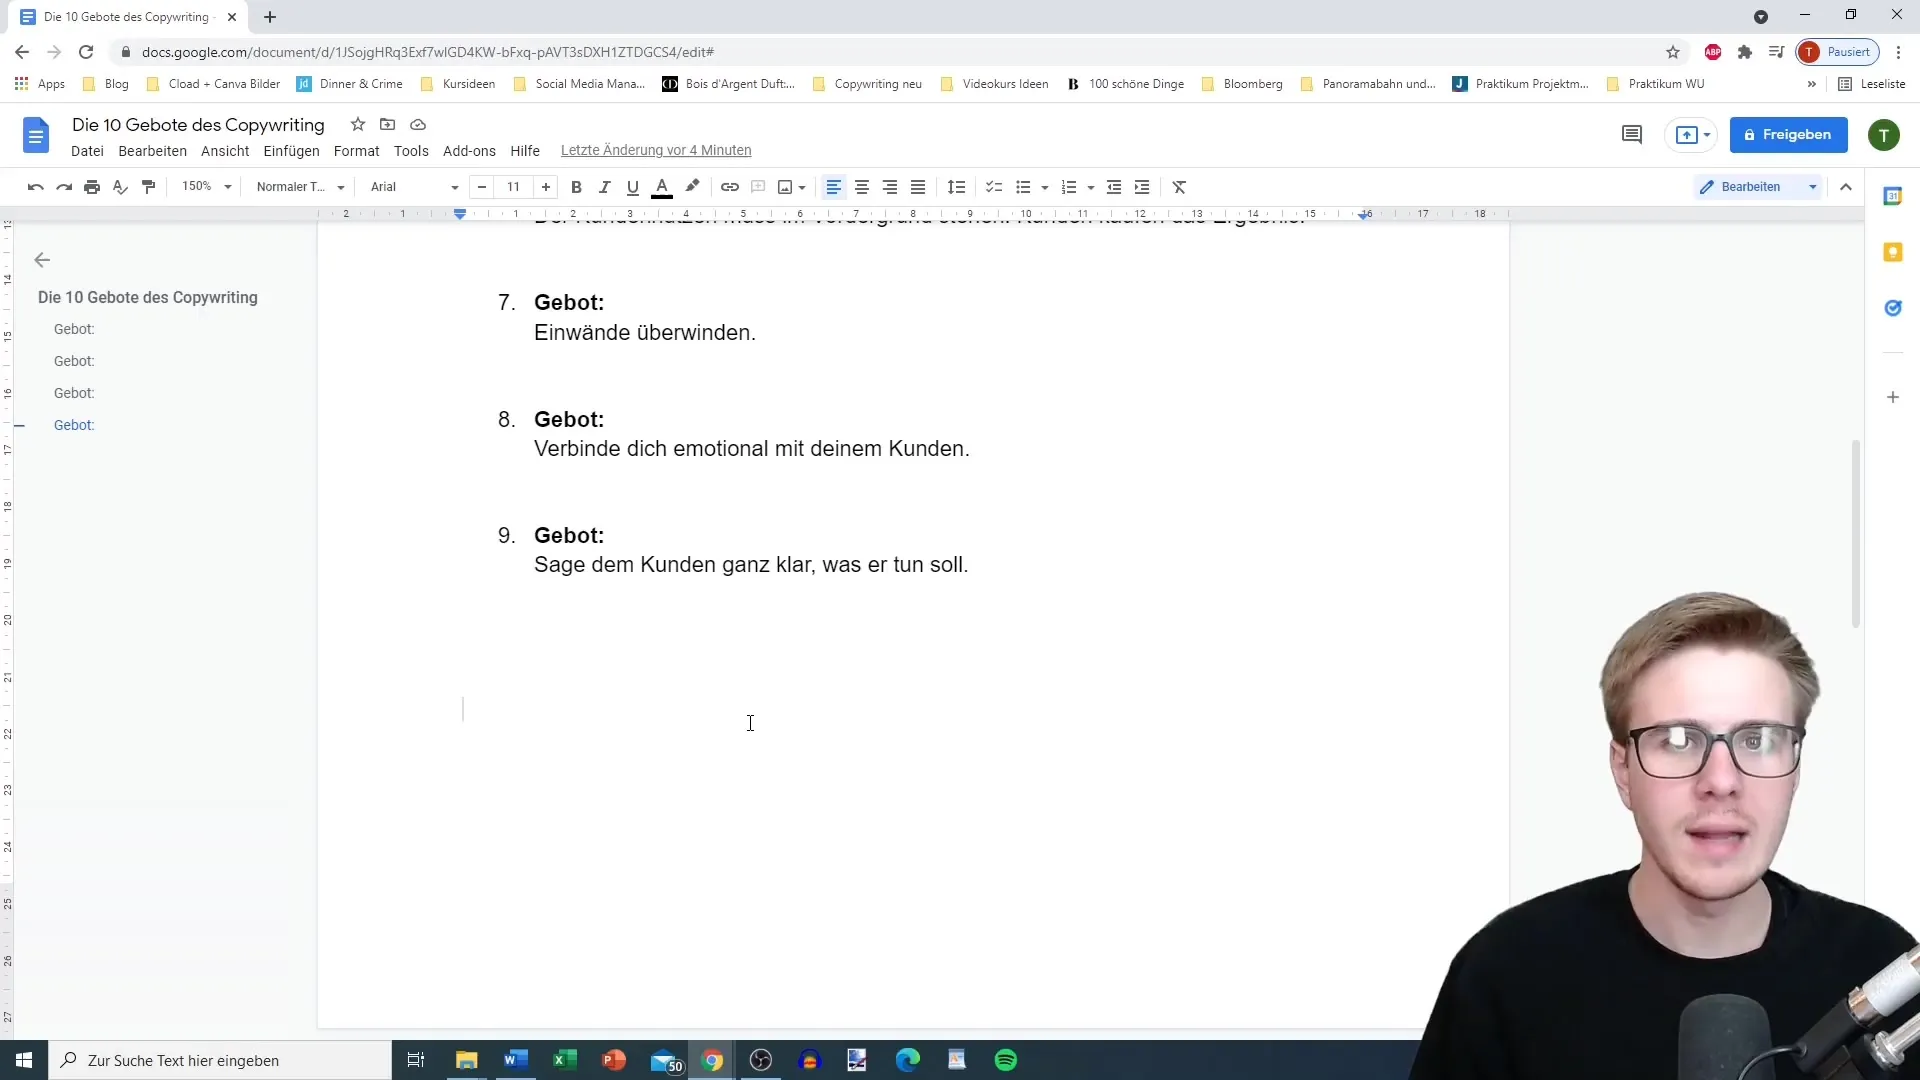Click the Freigeben button
This screenshot has width=1920, height=1080.
click(x=1789, y=135)
